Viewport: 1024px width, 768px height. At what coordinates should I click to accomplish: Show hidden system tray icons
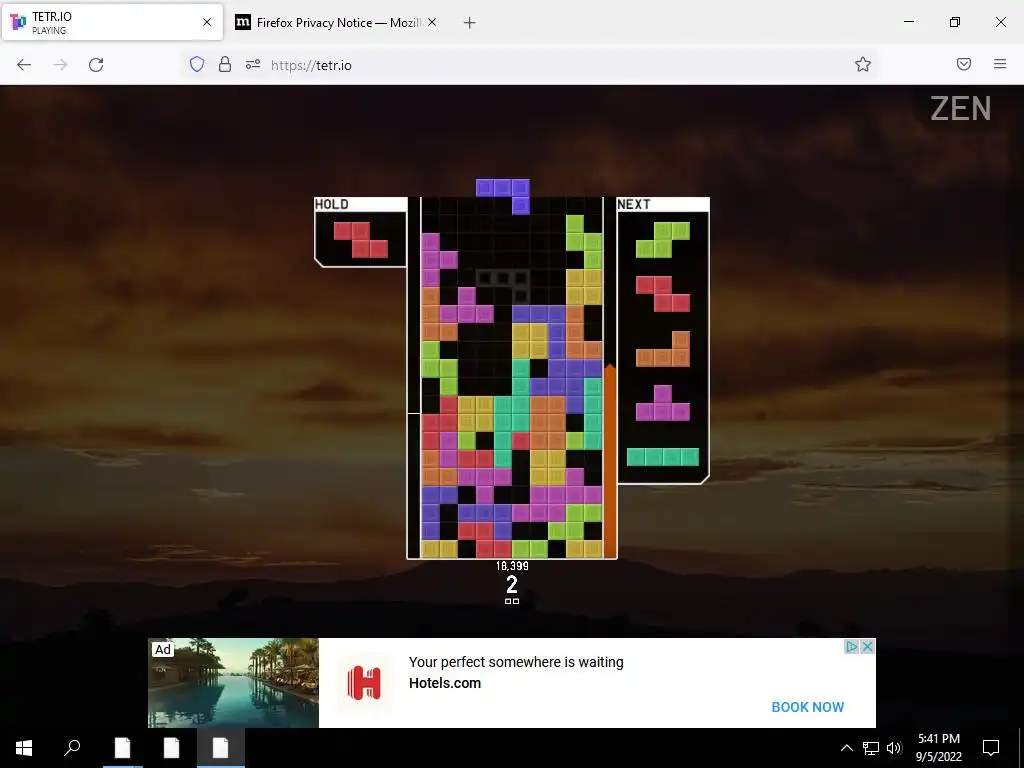tap(846, 748)
